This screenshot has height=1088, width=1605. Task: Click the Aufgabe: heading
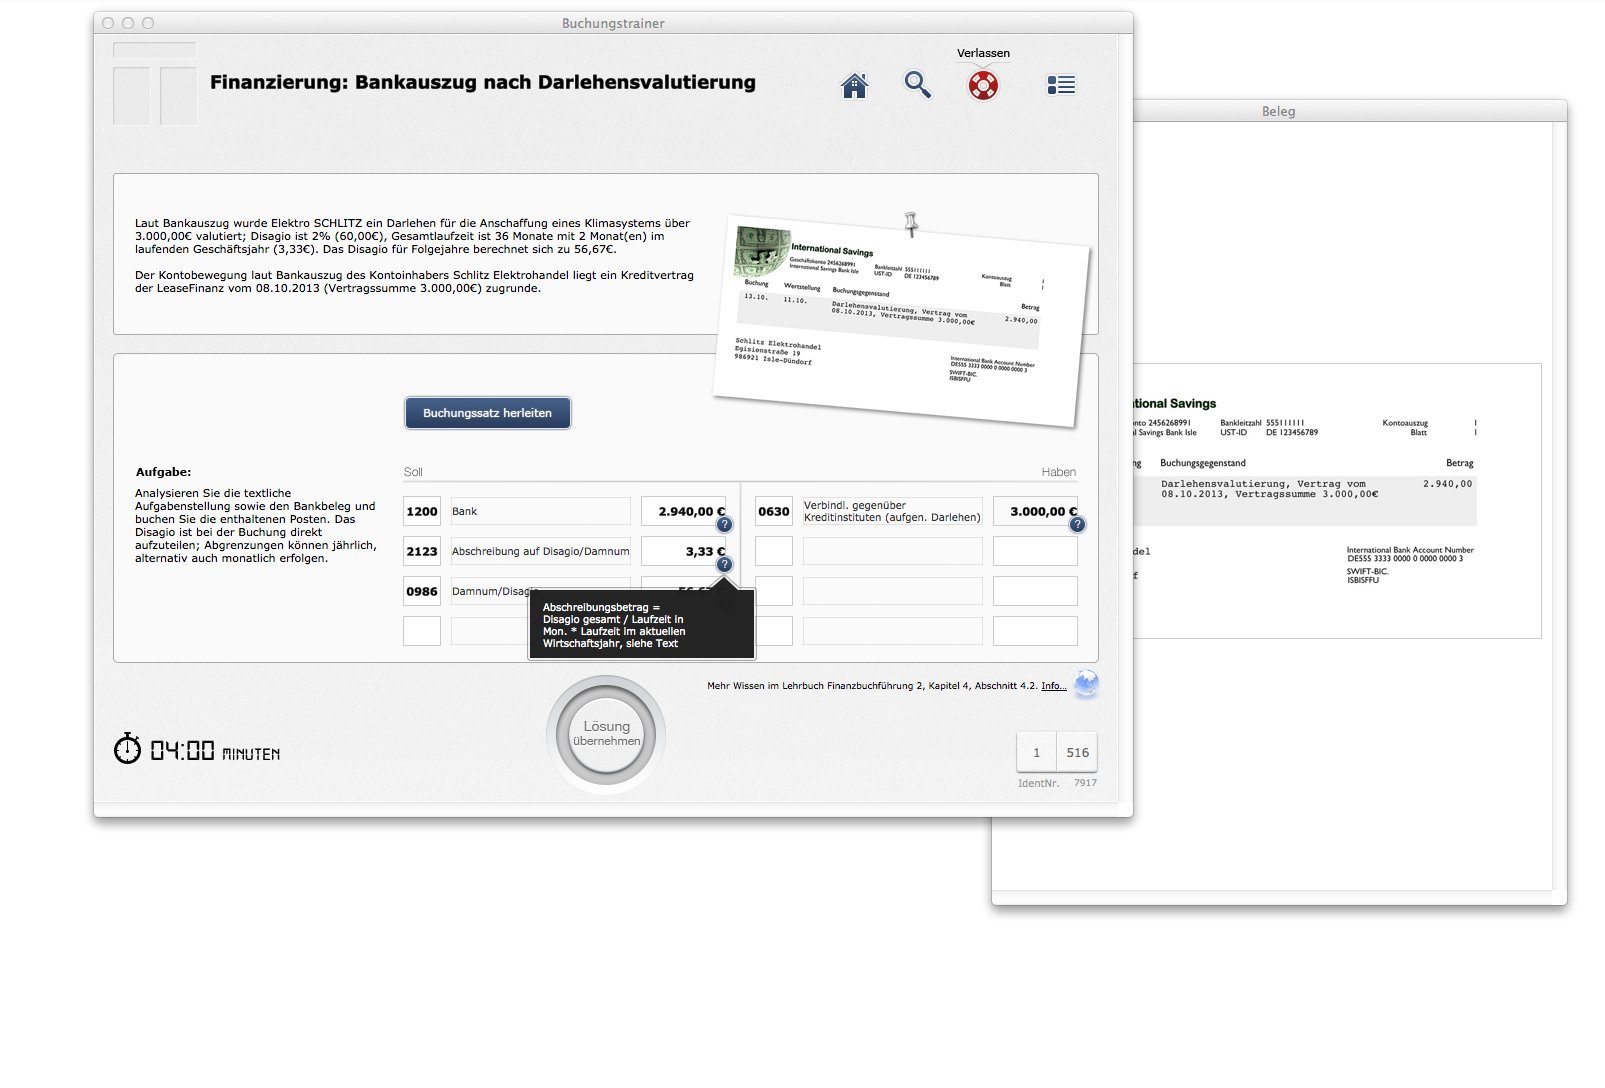point(163,472)
